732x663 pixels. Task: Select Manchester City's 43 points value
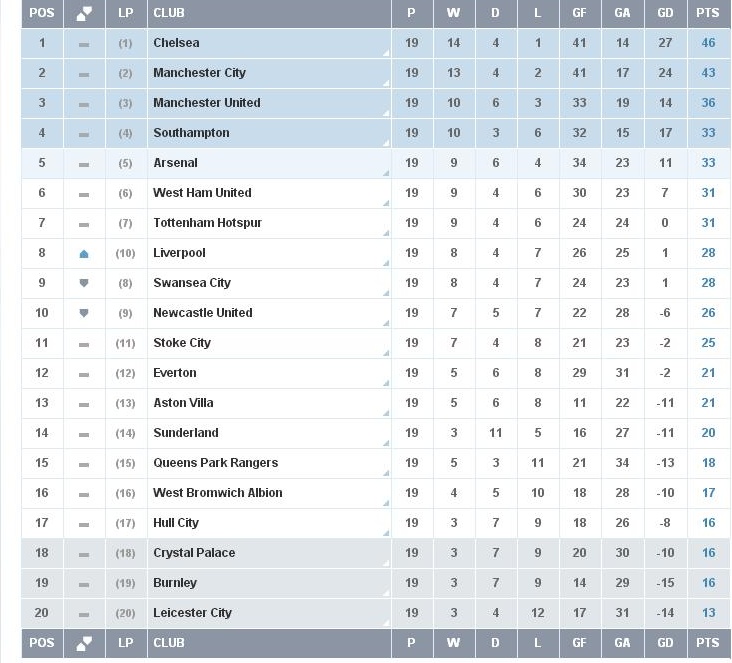point(708,73)
